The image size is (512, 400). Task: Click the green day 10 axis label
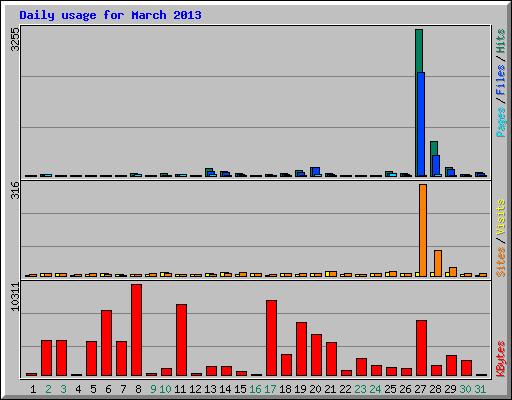click(165, 389)
